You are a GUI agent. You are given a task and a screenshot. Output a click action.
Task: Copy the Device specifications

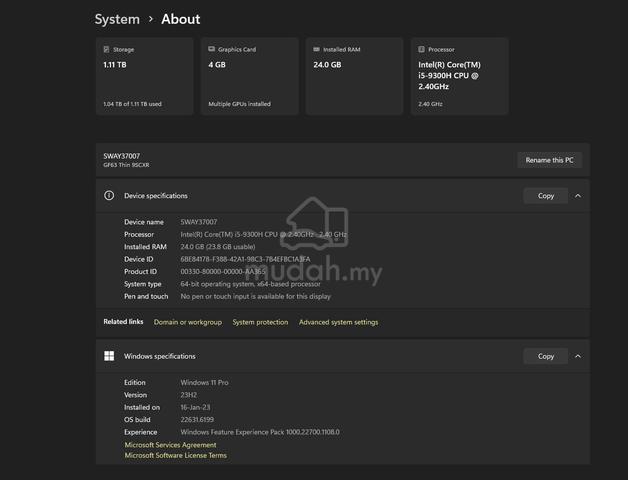tap(545, 196)
